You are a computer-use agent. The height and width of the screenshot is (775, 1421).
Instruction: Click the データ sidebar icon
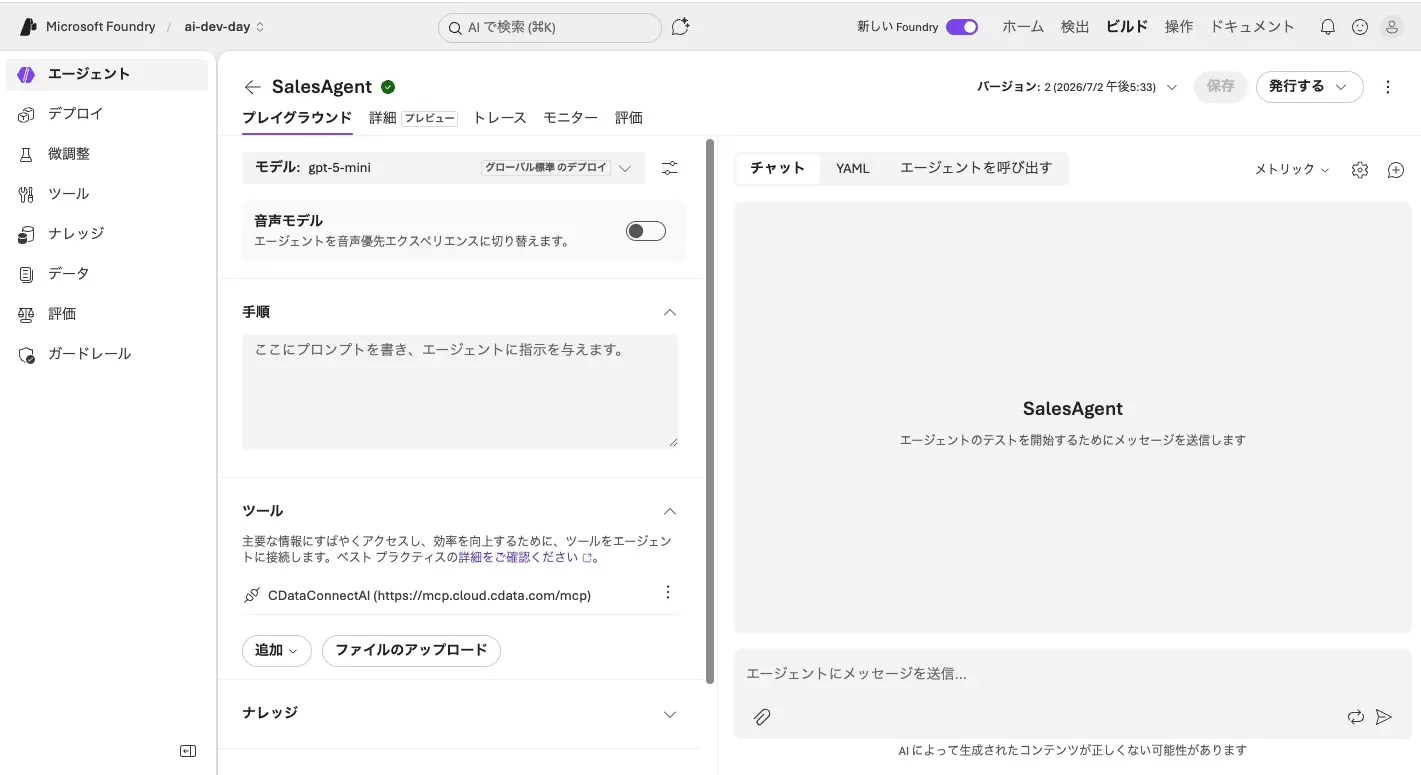(x=27, y=274)
